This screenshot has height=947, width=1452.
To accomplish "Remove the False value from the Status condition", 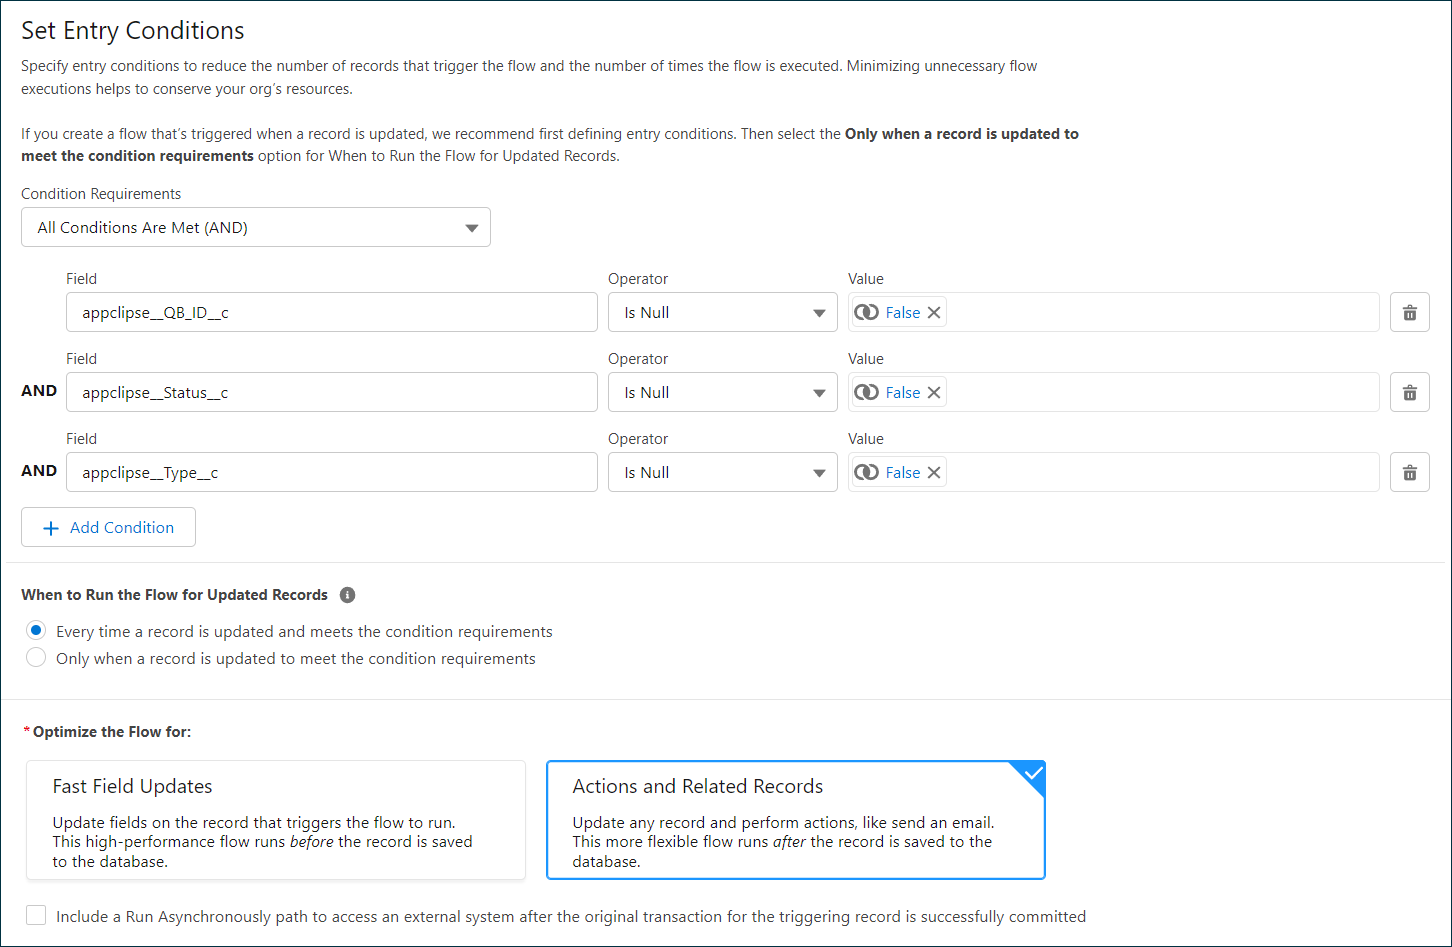I will 933,391.
